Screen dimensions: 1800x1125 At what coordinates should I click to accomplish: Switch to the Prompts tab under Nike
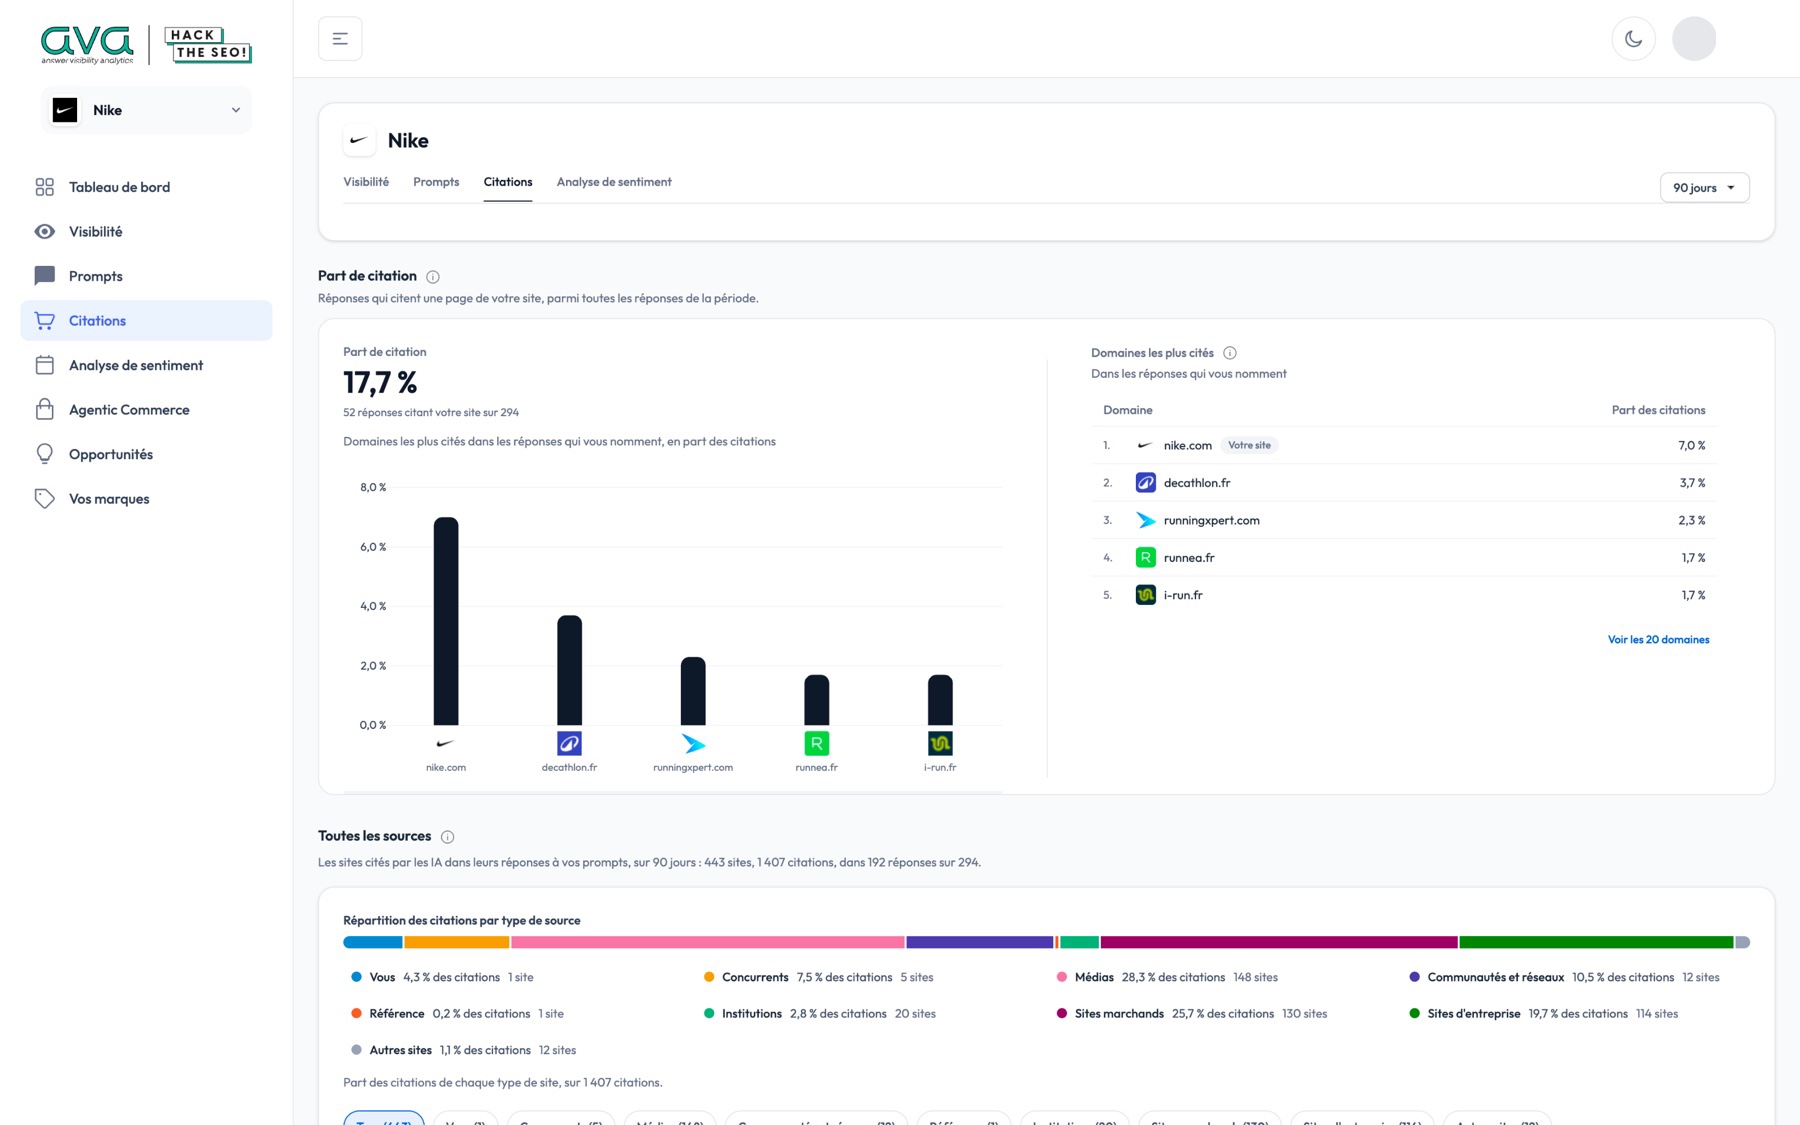[x=436, y=182]
